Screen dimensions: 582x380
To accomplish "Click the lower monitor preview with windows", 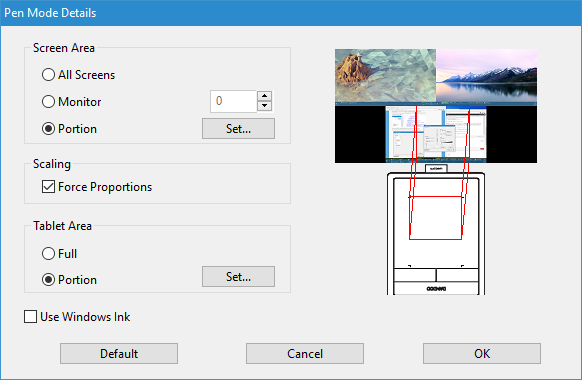I will [x=436, y=134].
